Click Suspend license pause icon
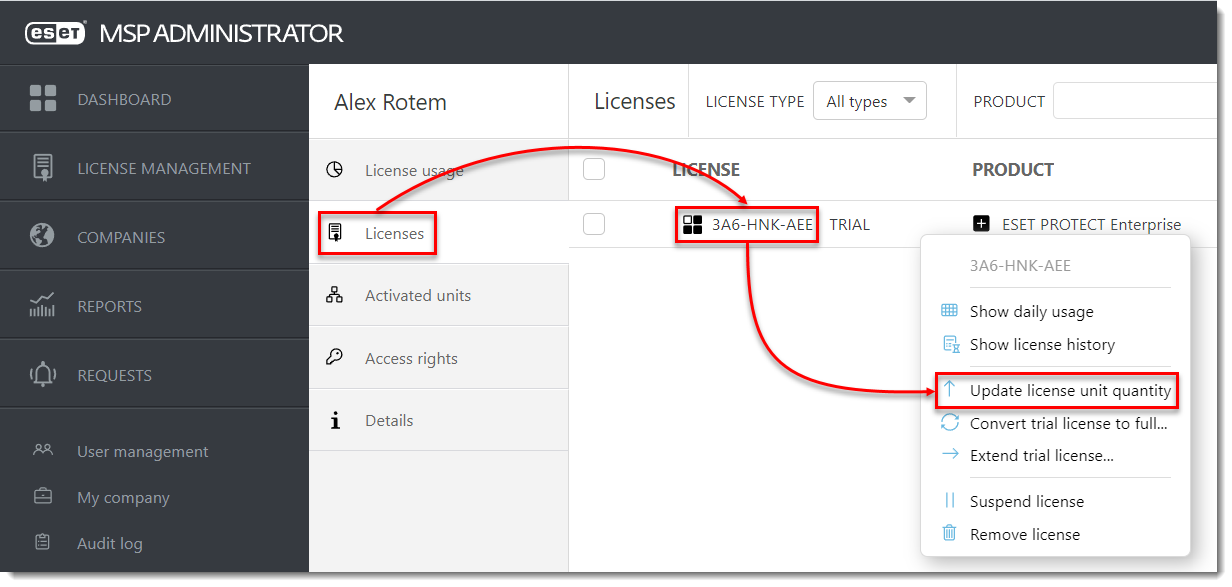The height and width of the screenshot is (587, 1232). [950, 501]
